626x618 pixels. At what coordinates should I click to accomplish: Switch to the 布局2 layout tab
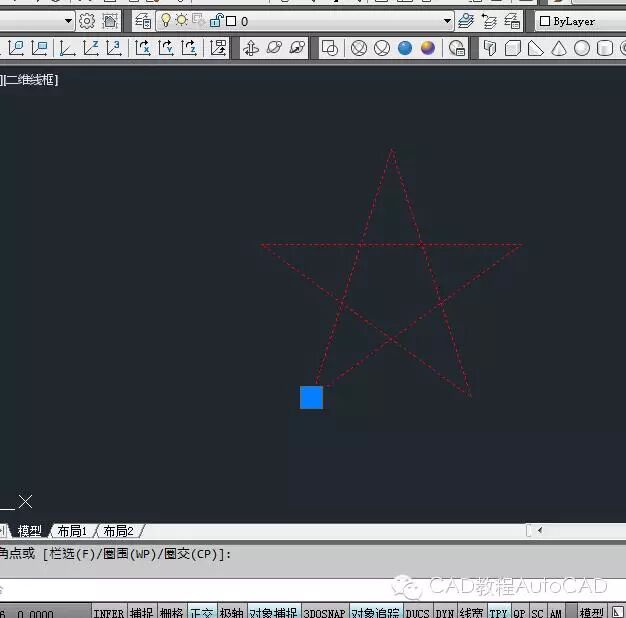pos(118,531)
